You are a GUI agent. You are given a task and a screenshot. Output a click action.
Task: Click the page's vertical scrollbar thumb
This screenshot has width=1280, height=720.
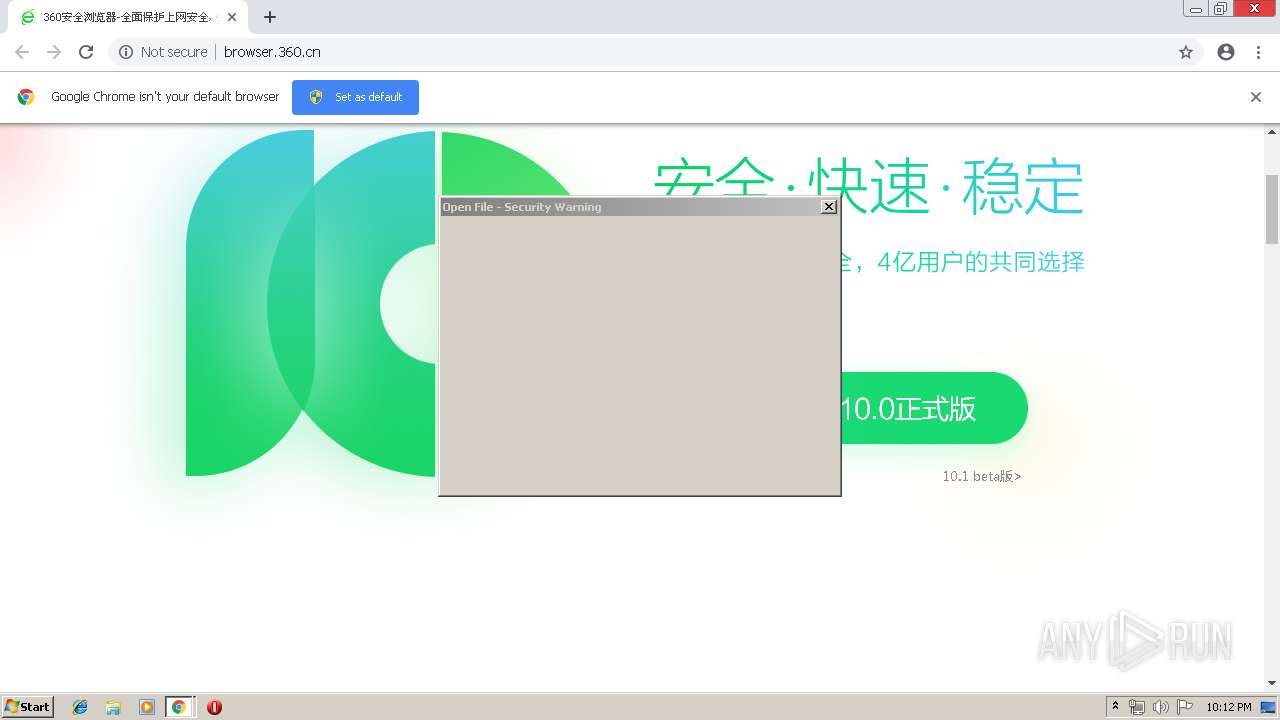tap(1272, 209)
